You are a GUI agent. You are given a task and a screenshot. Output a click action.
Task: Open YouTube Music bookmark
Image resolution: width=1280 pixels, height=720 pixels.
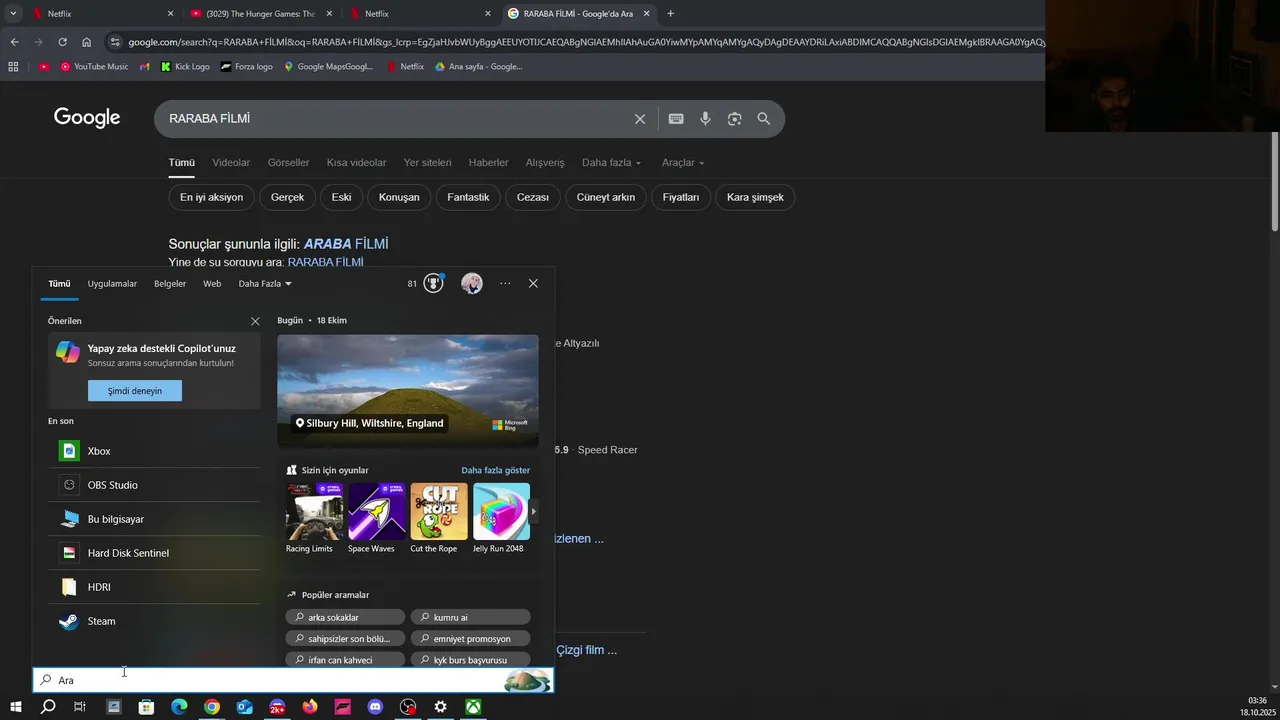tap(94, 67)
